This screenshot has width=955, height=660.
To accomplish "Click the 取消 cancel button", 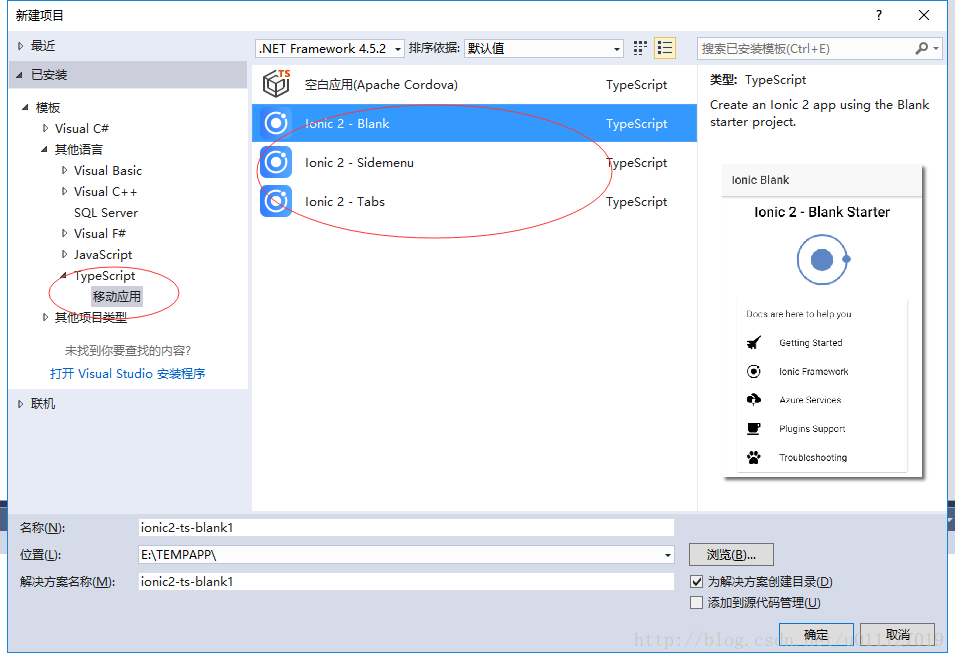I will (x=897, y=635).
